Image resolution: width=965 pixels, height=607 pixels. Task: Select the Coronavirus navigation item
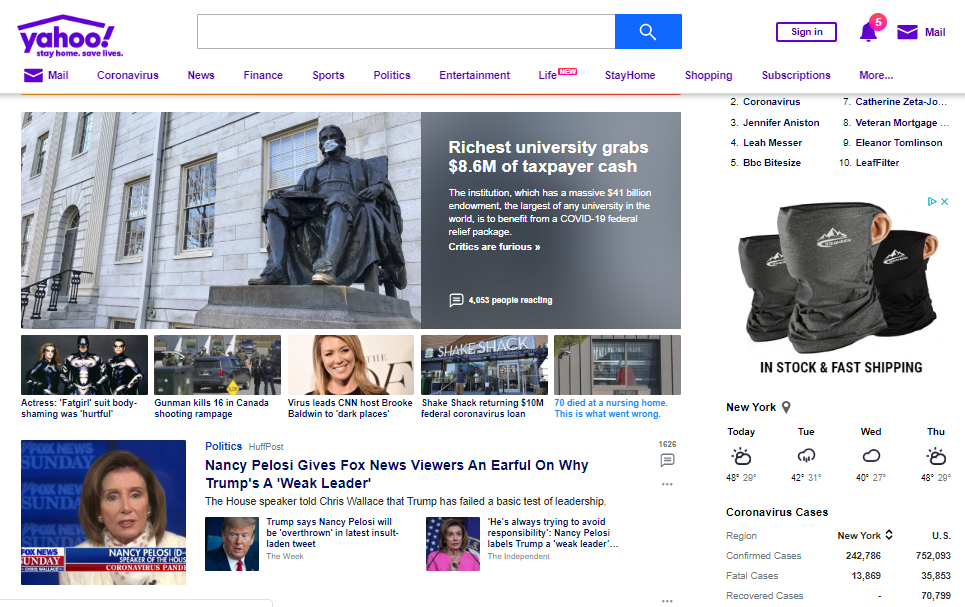pyautogui.click(x=128, y=75)
